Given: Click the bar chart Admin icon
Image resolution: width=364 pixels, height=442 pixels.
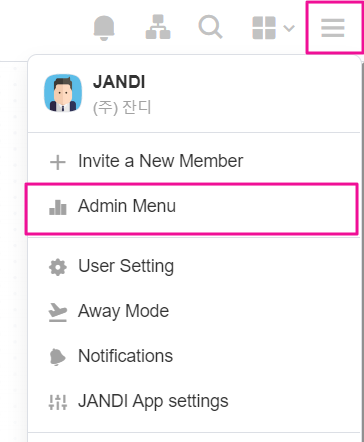Looking at the screenshot, I should click(58, 207).
